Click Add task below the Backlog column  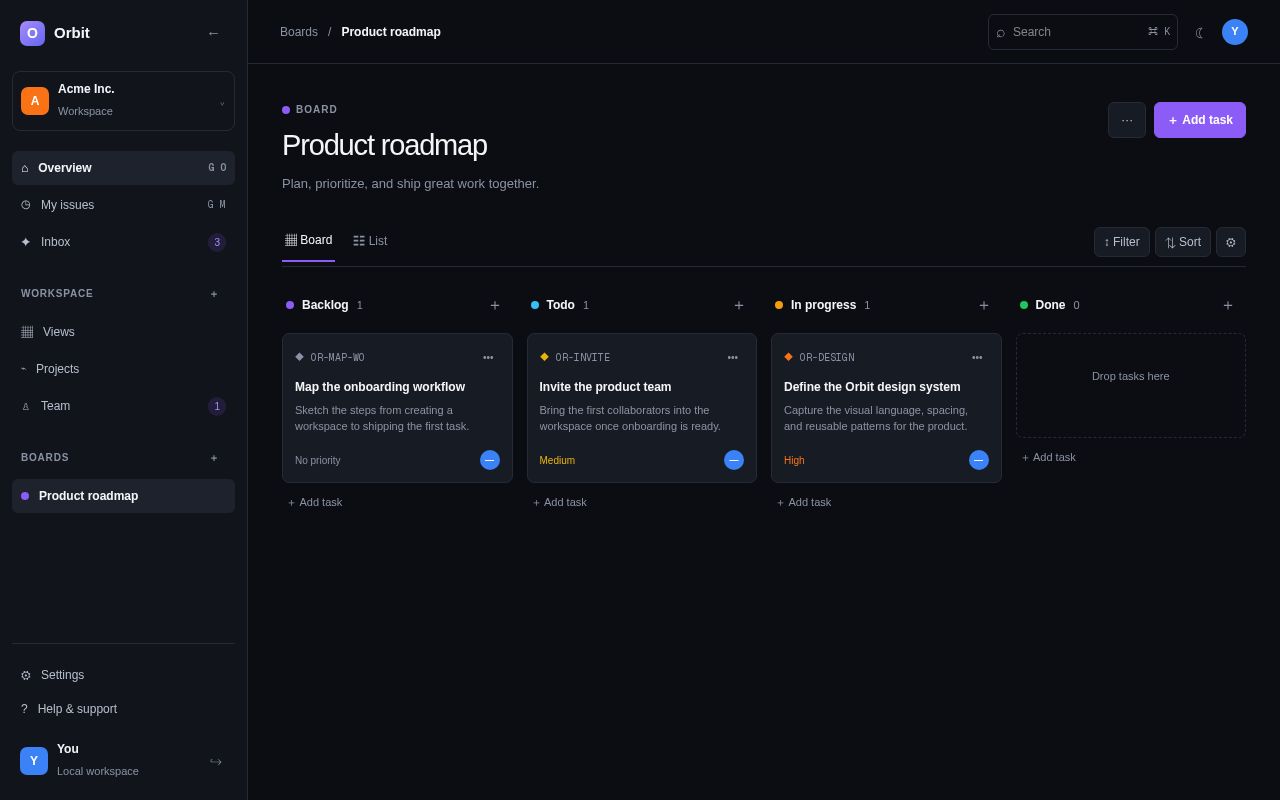click(x=315, y=502)
